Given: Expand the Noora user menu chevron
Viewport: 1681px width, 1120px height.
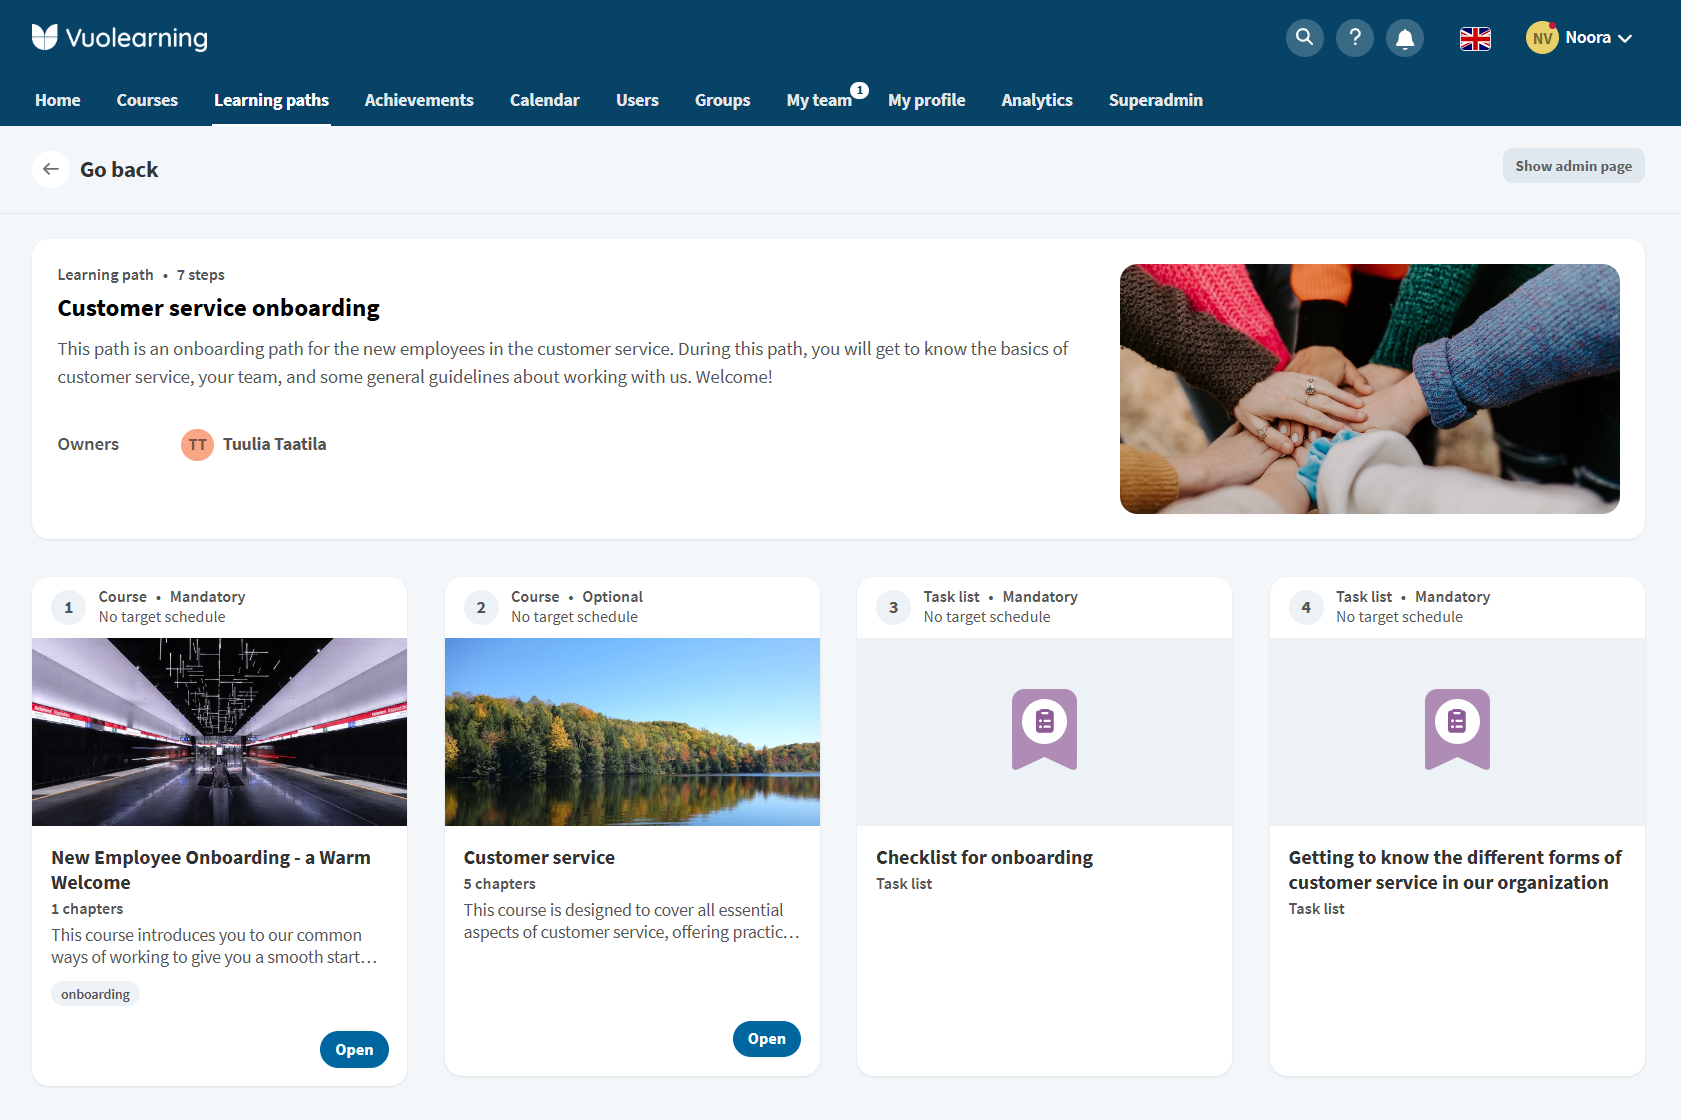Looking at the screenshot, I should 1625,38.
